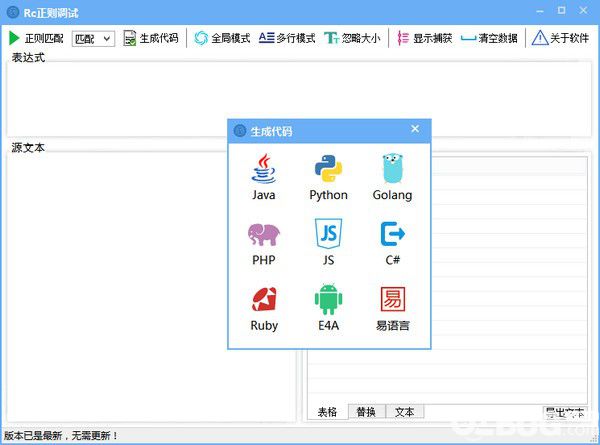600x445 pixels.
Task: Toggle 全局模式 global mode
Action: click(x=222, y=38)
